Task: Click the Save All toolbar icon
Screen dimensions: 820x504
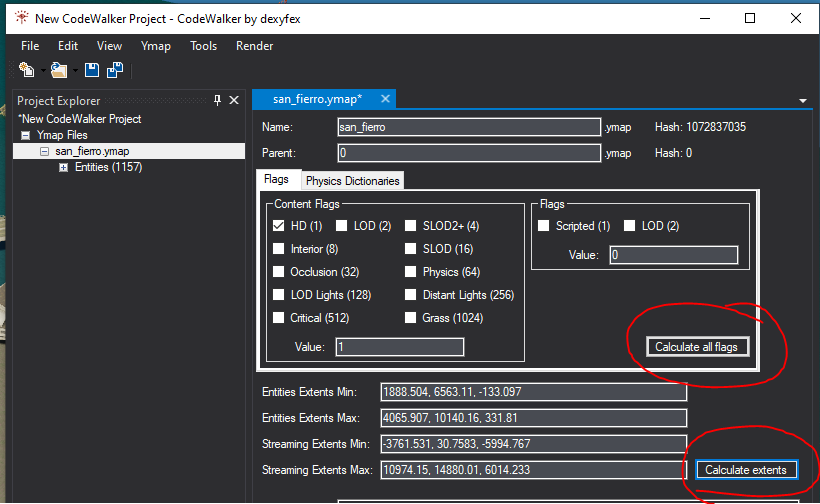Action: click(115, 70)
